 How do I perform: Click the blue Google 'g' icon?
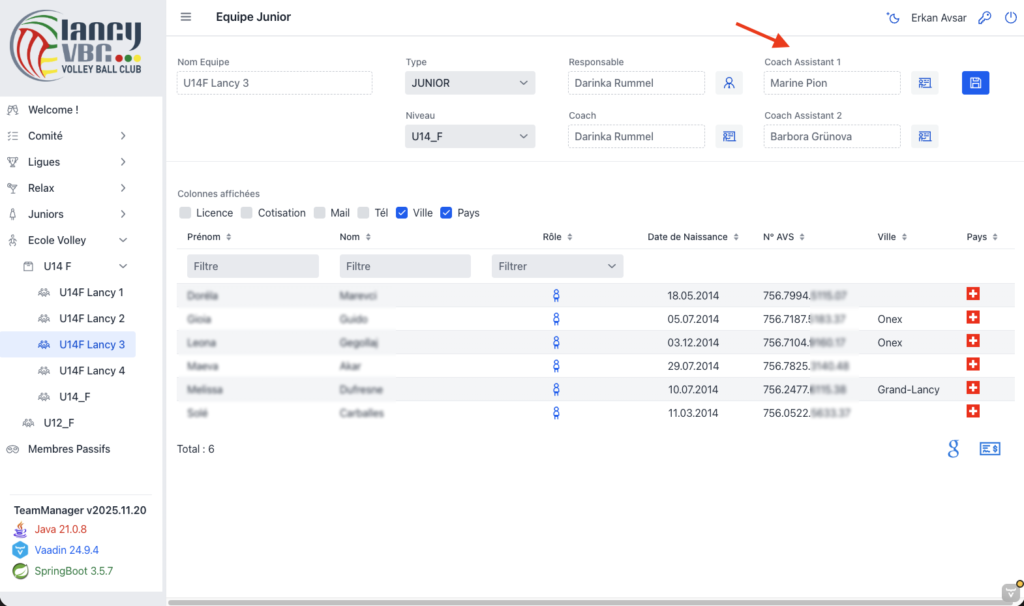point(953,449)
